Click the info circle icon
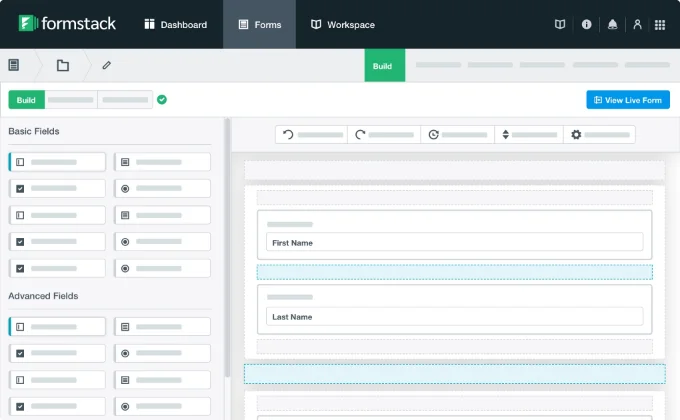The image size is (680, 420). tap(586, 24)
